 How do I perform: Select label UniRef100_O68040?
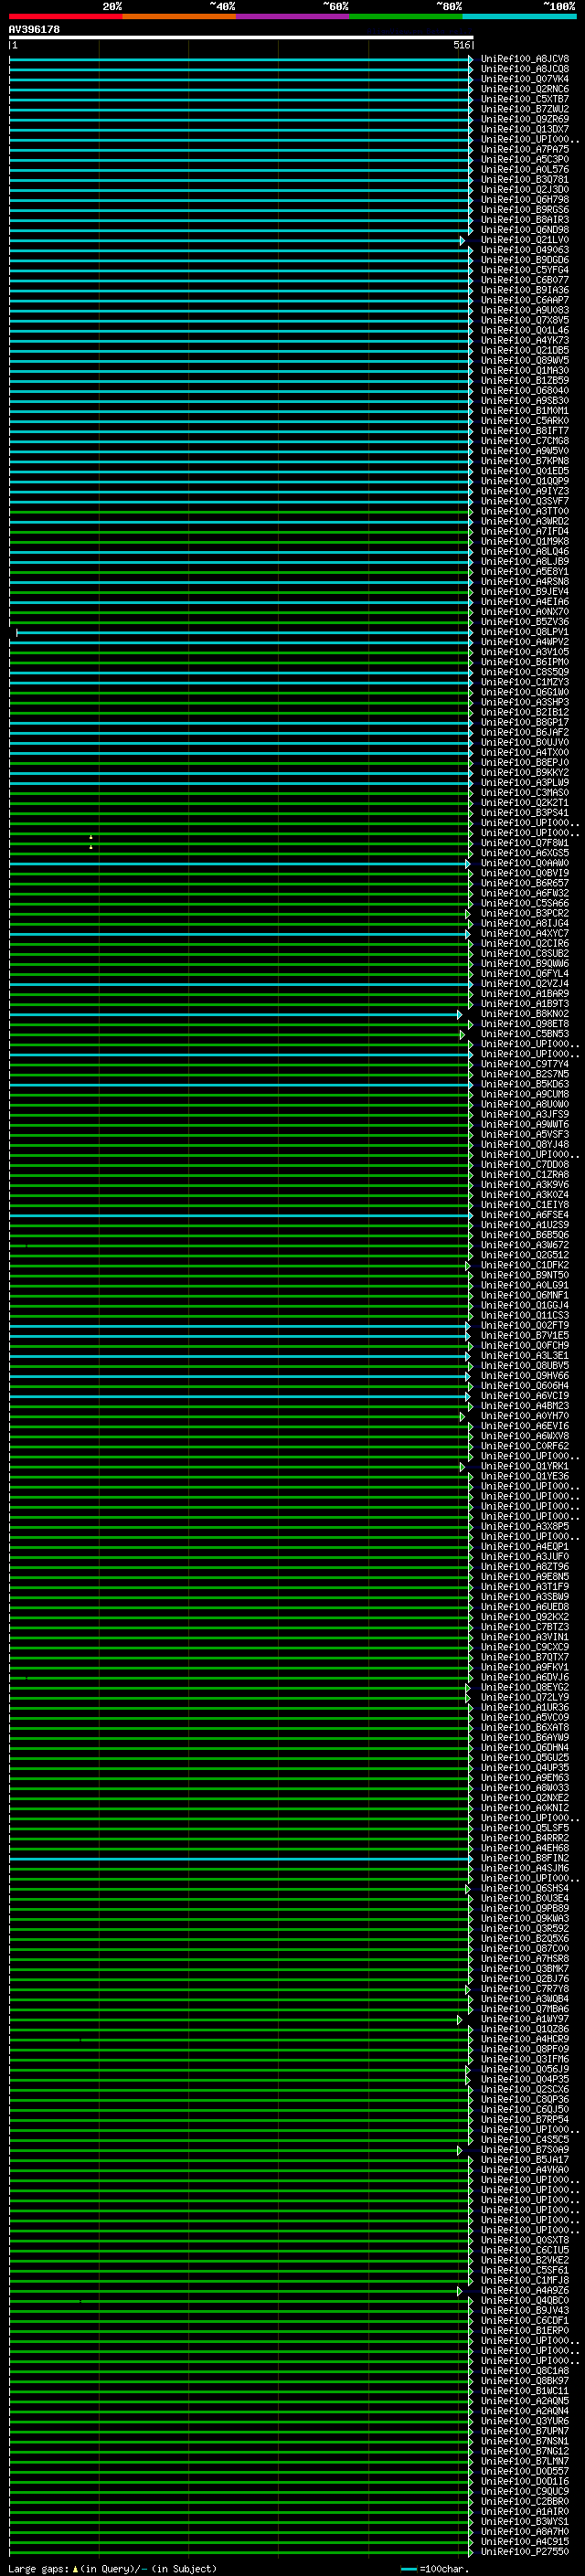[525, 391]
